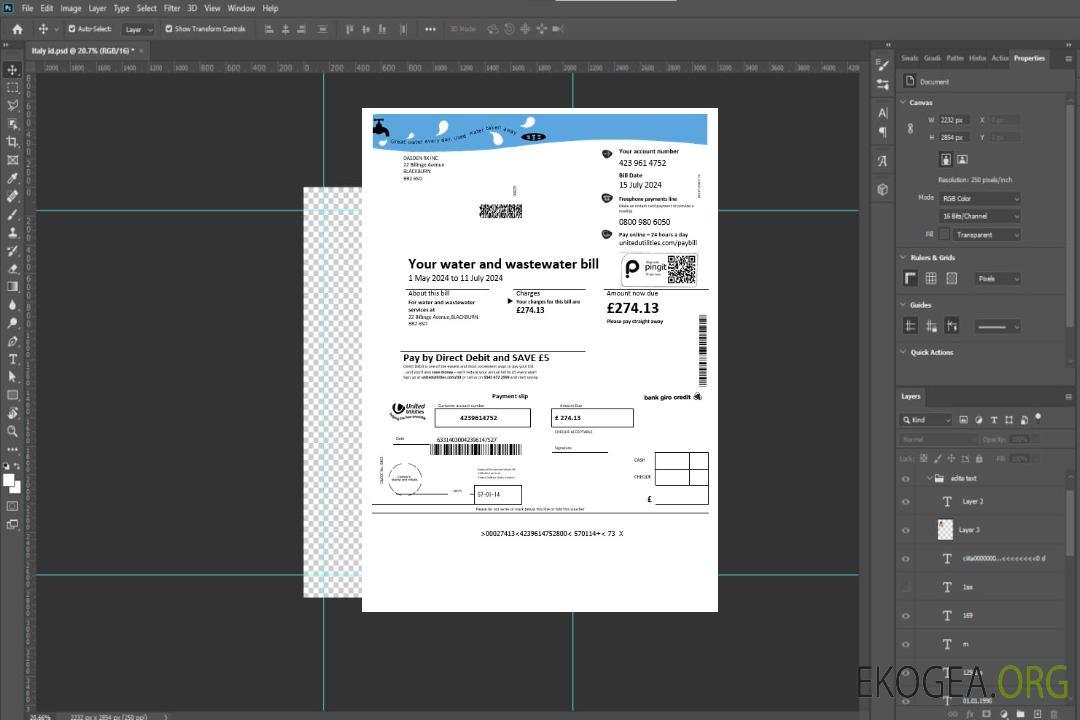This screenshot has width=1080, height=720.
Task: Set canvas to landscape orientation
Action: 962,159
